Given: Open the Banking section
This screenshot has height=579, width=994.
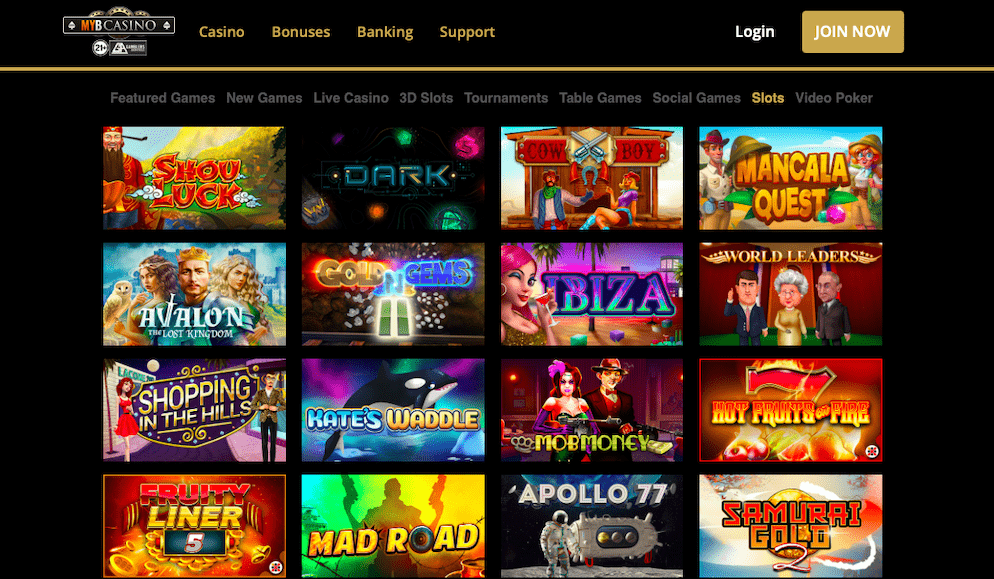Looking at the screenshot, I should 385,32.
